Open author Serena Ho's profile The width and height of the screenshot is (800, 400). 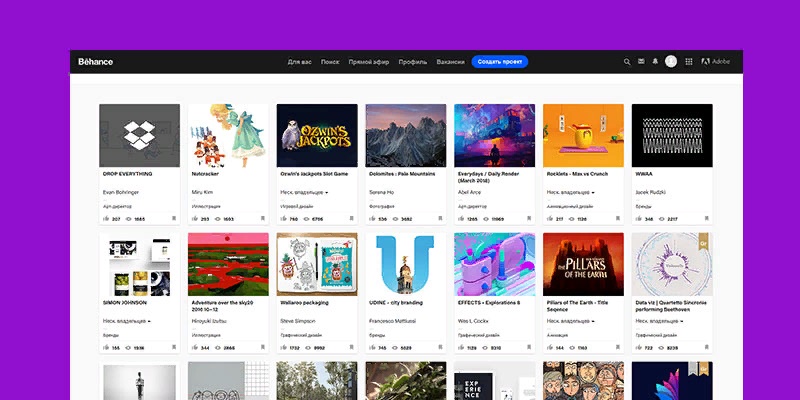click(x=382, y=192)
